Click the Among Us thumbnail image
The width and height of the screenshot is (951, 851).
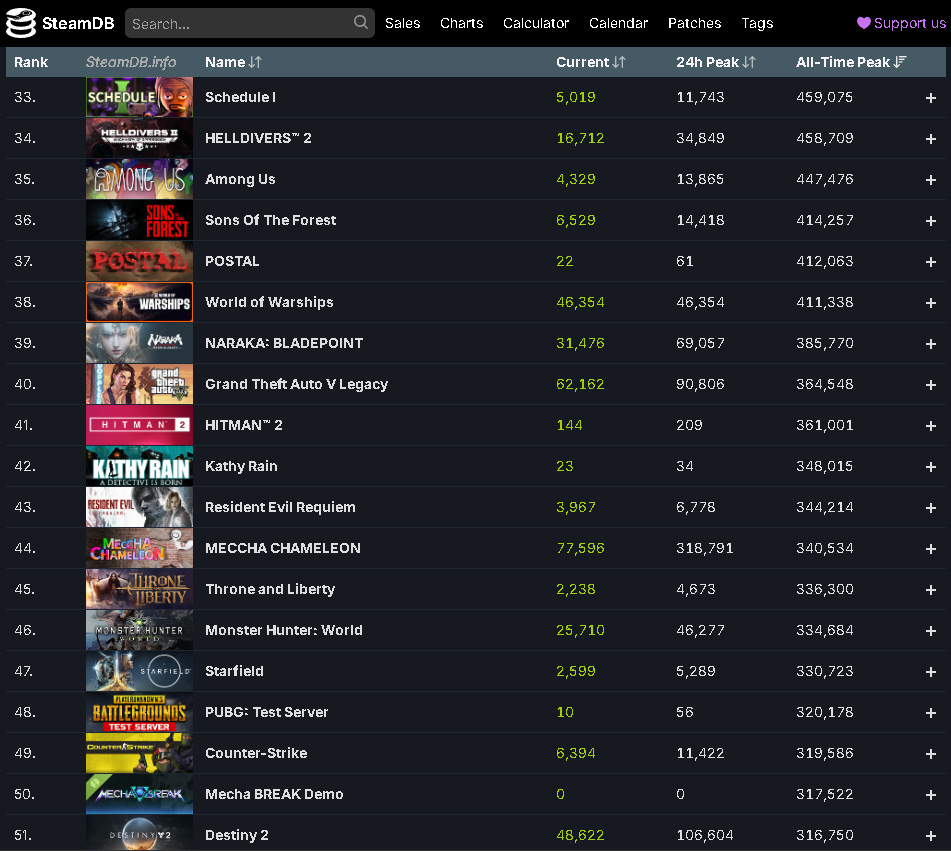139,179
